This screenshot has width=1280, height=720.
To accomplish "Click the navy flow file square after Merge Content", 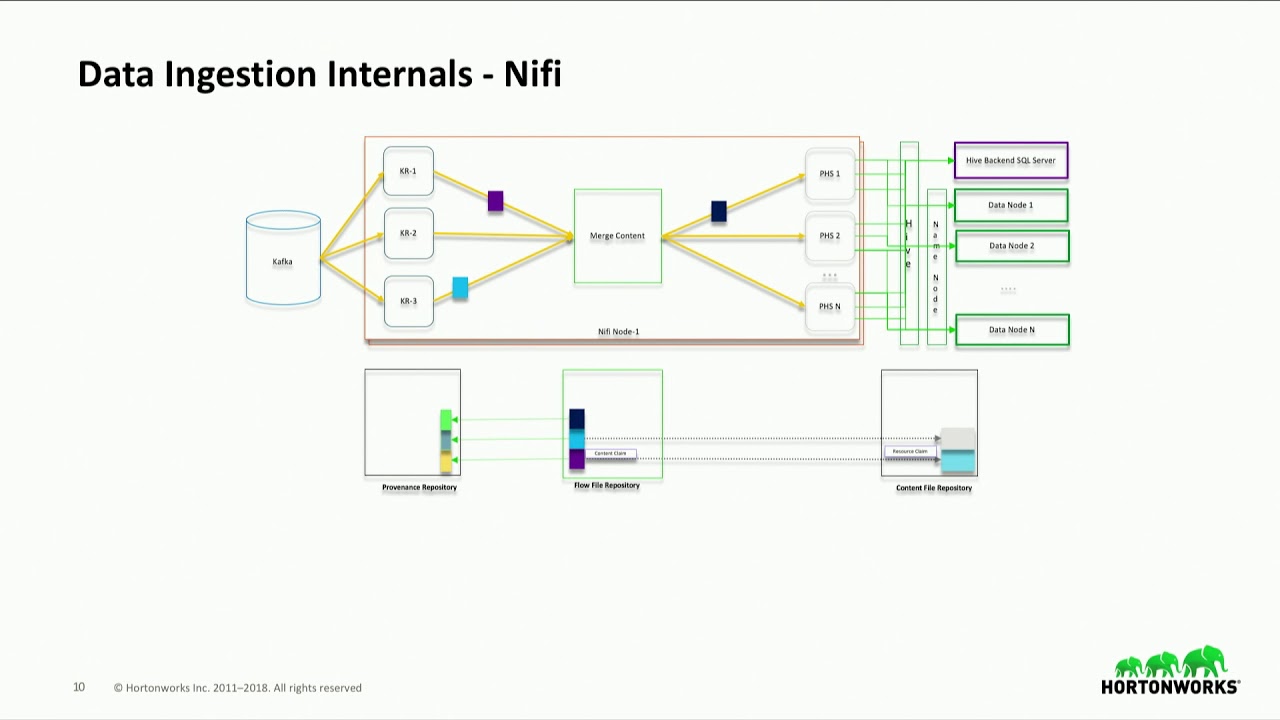I will [718, 211].
